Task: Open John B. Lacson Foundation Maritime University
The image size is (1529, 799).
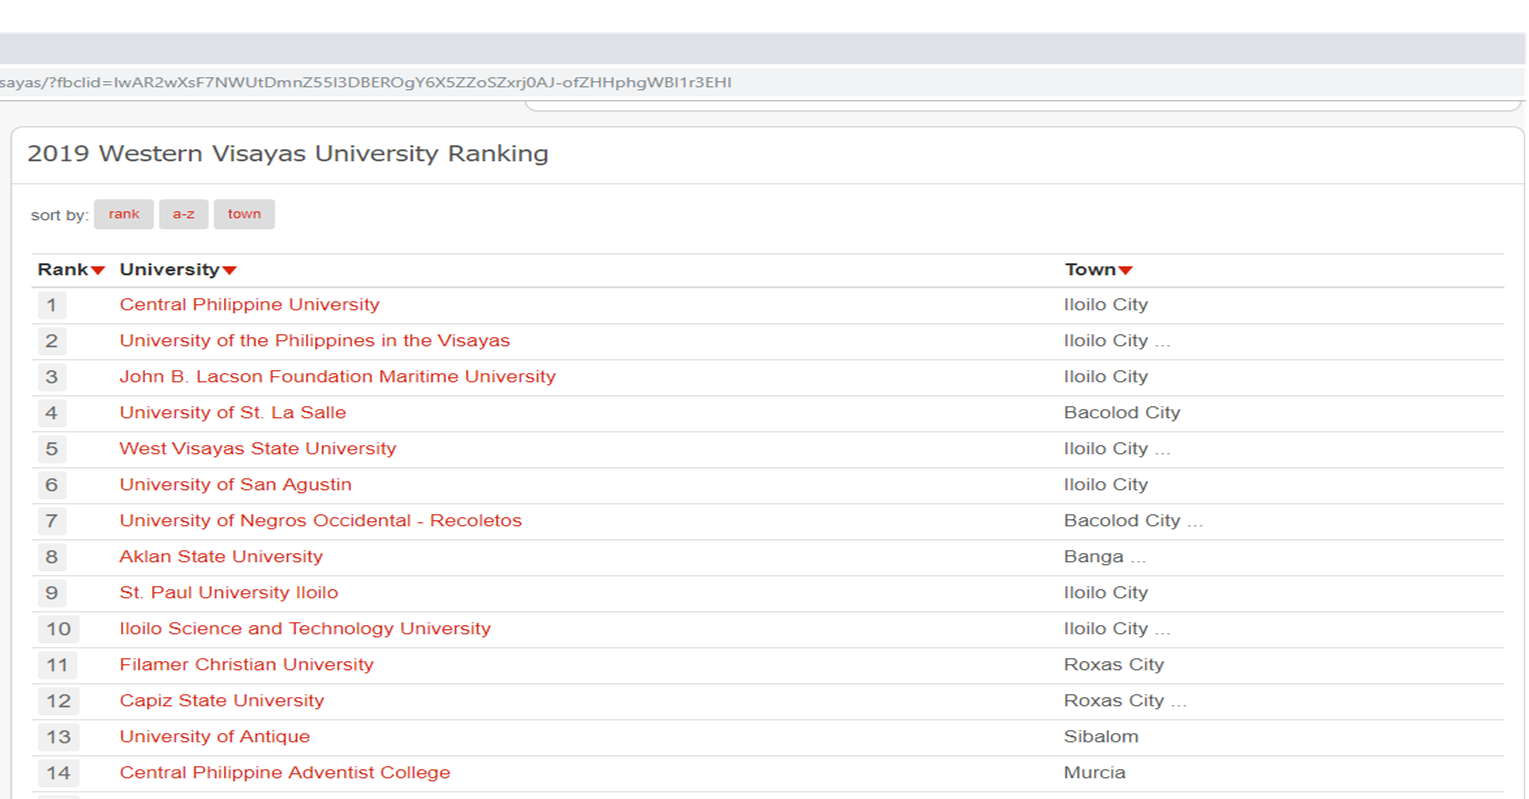Action: pyautogui.click(x=337, y=377)
